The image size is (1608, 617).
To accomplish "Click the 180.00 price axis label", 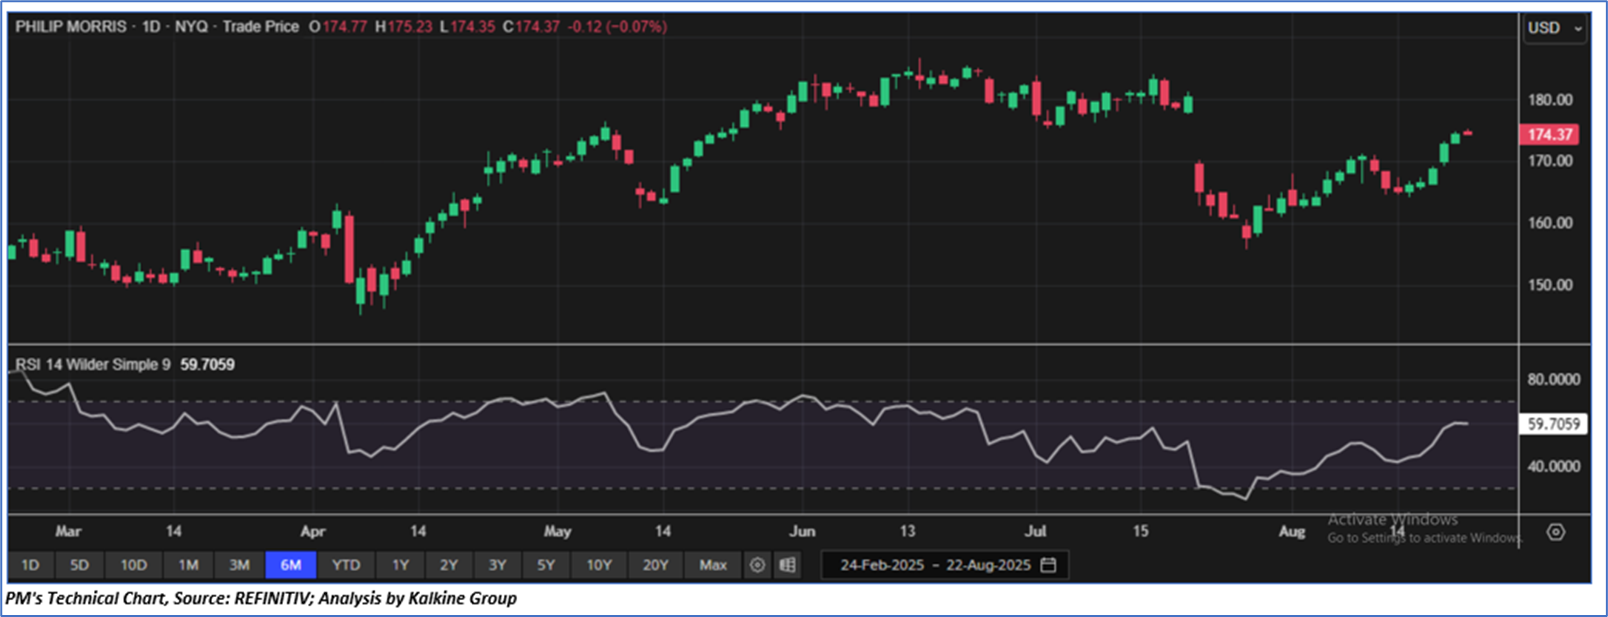I will coord(1550,100).
